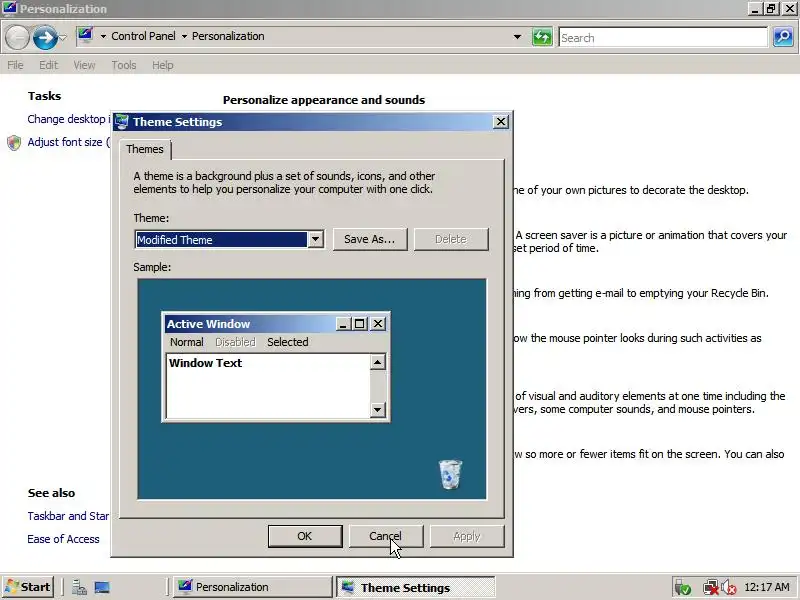Click the Theme Settings title bar icon

(121, 121)
